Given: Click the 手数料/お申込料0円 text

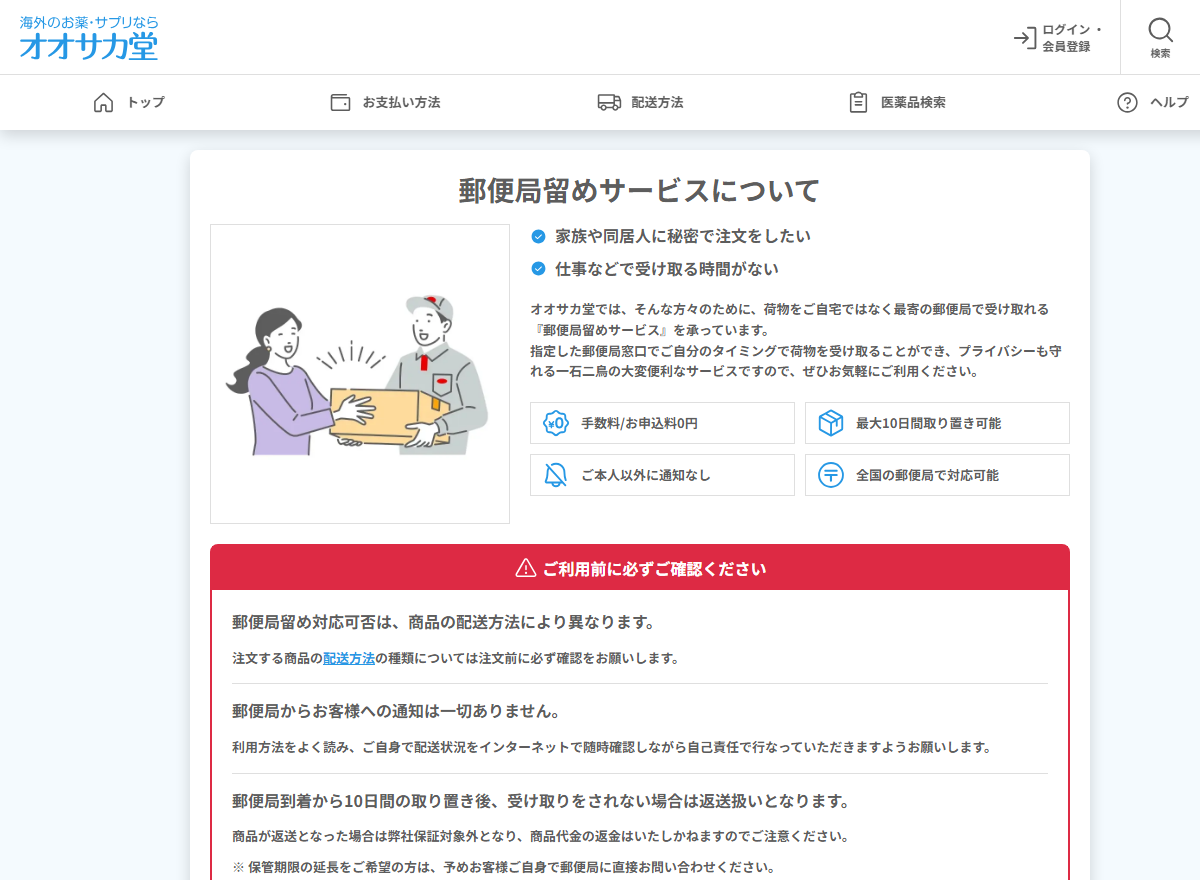Looking at the screenshot, I should tap(639, 423).
